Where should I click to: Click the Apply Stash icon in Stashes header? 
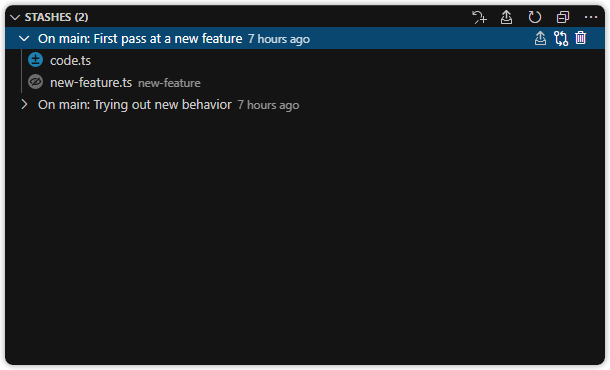(506, 17)
